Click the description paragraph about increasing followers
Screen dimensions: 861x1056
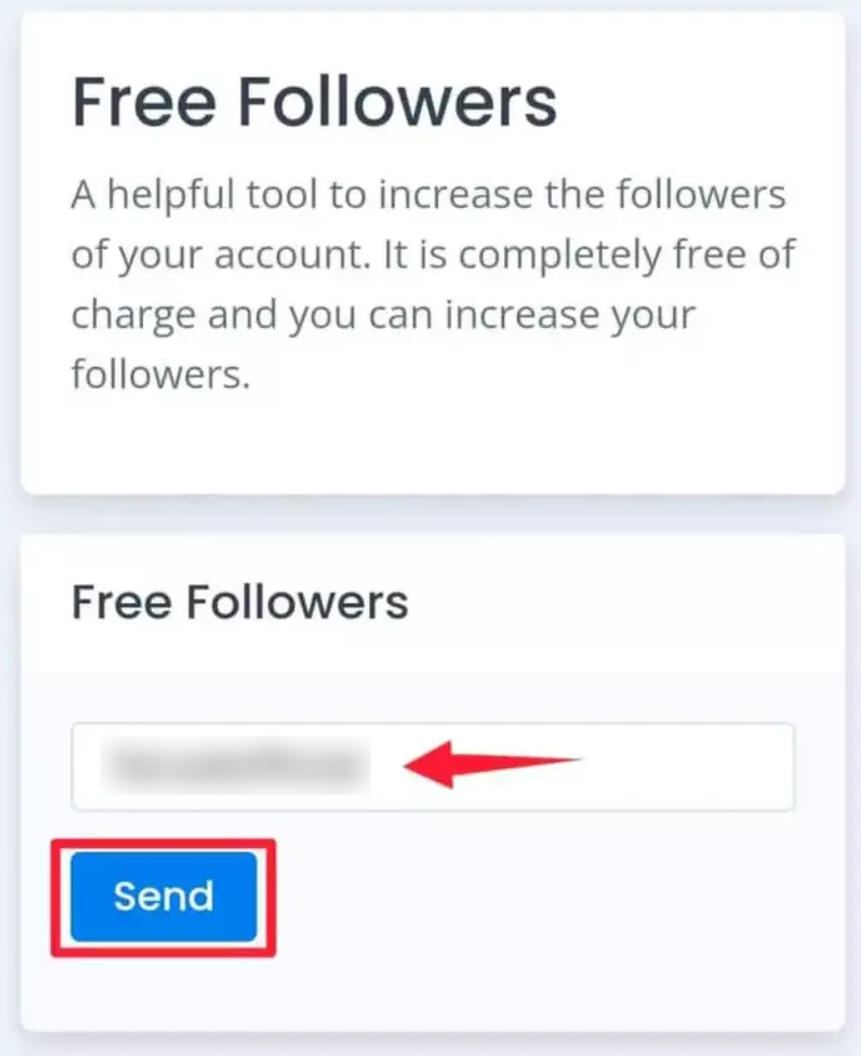click(x=433, y=284)
